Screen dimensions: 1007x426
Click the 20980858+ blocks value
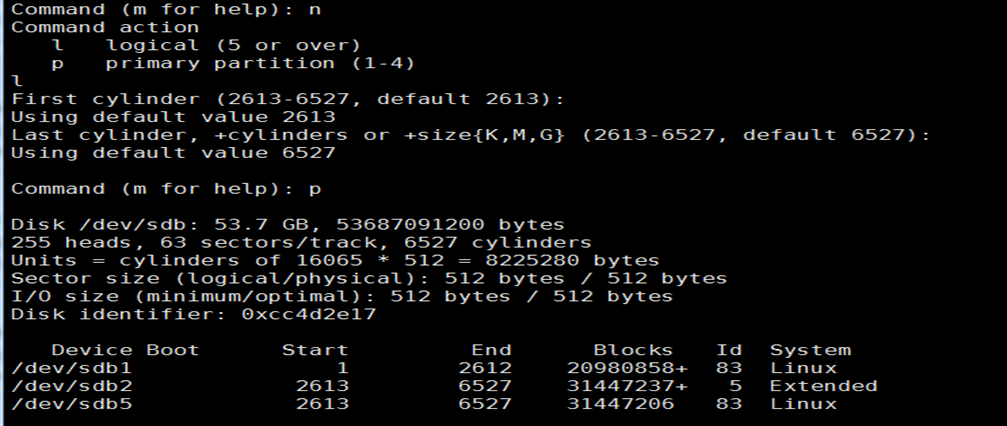pos(627,368)
